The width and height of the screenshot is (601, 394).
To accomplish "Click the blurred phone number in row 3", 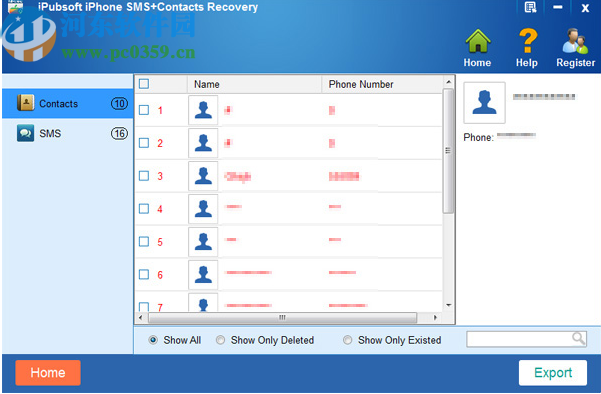I will pyautogui.click(x=344, y=176).
